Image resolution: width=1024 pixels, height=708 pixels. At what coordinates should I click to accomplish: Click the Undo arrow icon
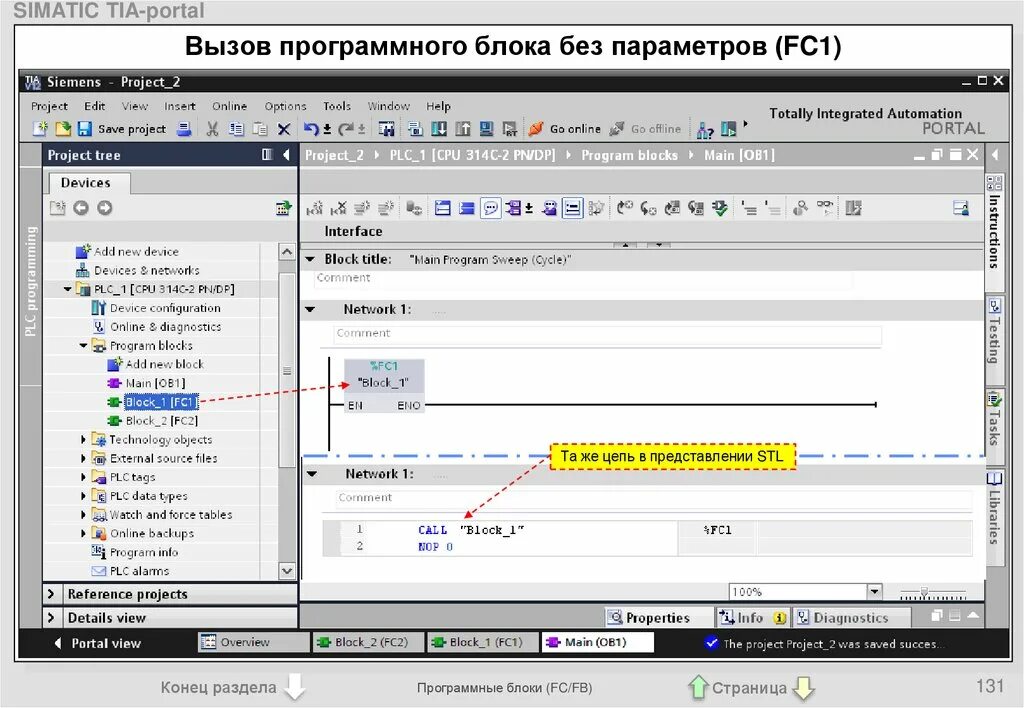click(x=312, y=129)
